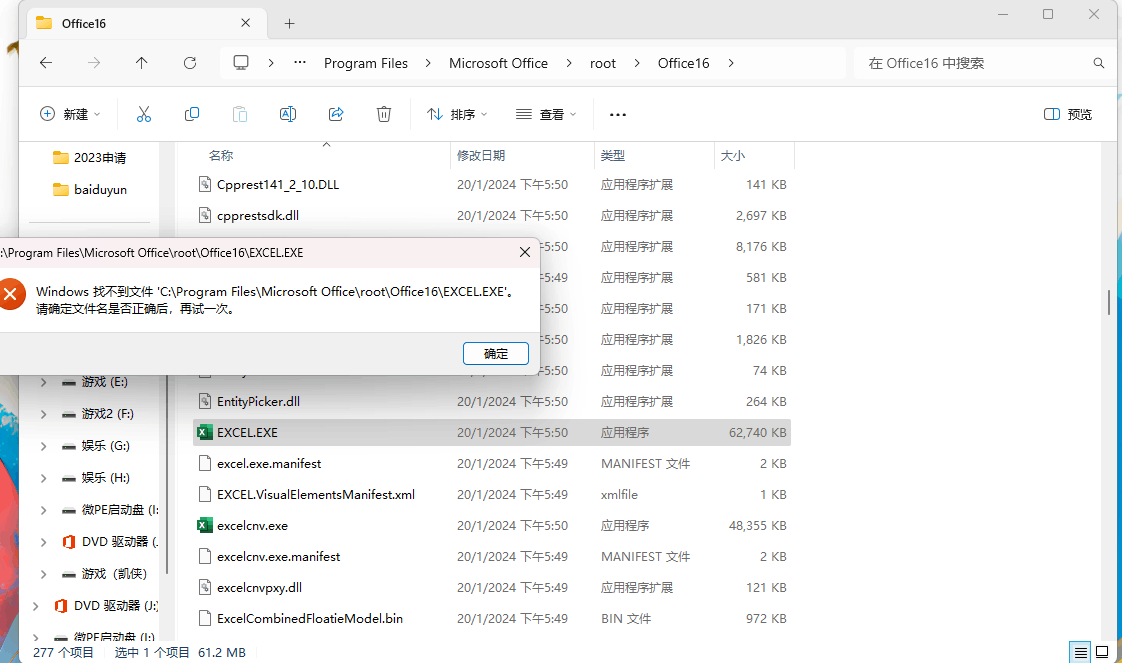1122x663 pixels.
Task: Go up one folder level arrow
Action: [x=142, y=63]
